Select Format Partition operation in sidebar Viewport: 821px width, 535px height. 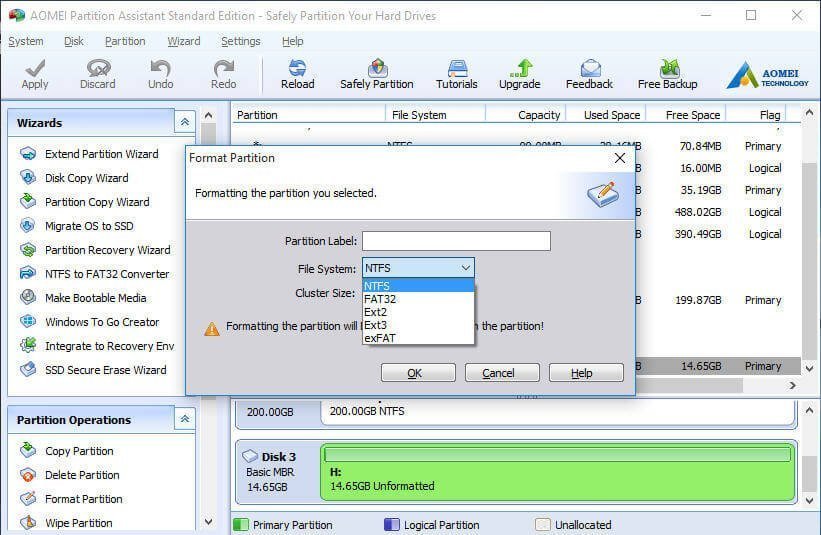coord(71,499)
